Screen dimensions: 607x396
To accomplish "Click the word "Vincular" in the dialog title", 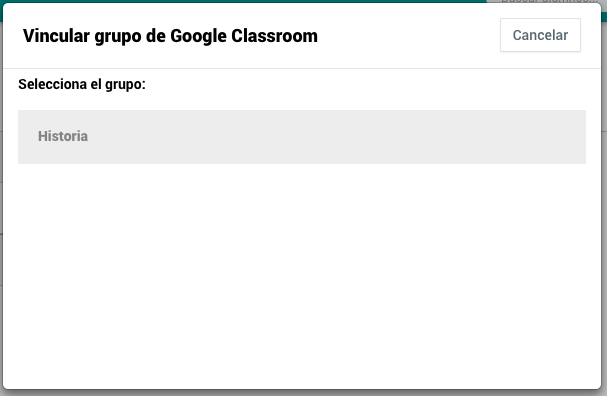I will 56,36.
